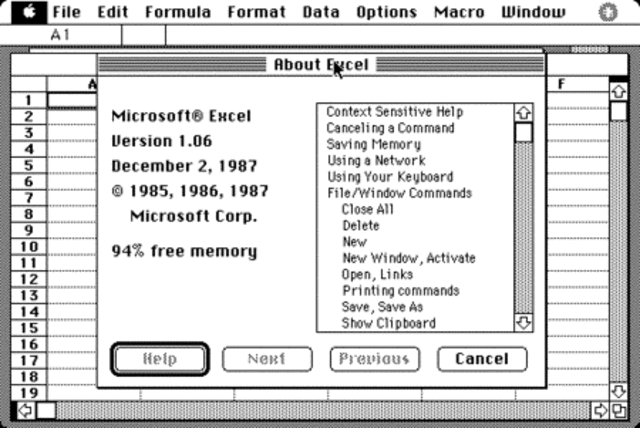Open the Macro menu
This screenshot has width=640, height=428.
click(459, 12)
